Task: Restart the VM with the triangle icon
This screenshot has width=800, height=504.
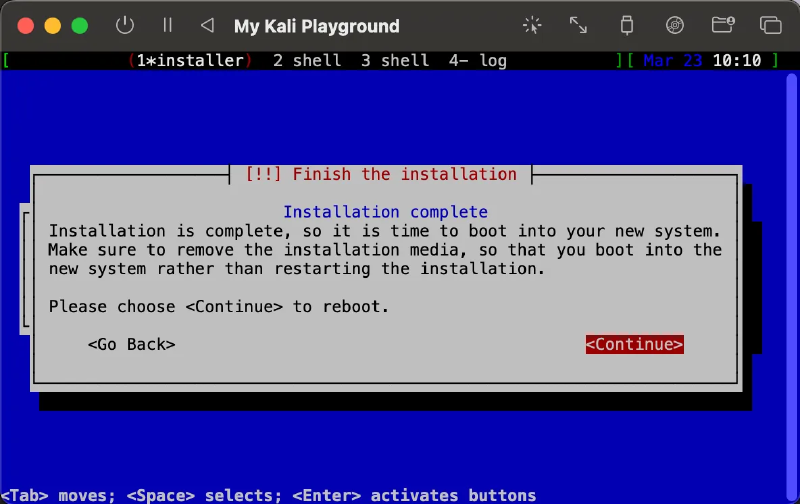Action: click(207, 26)
